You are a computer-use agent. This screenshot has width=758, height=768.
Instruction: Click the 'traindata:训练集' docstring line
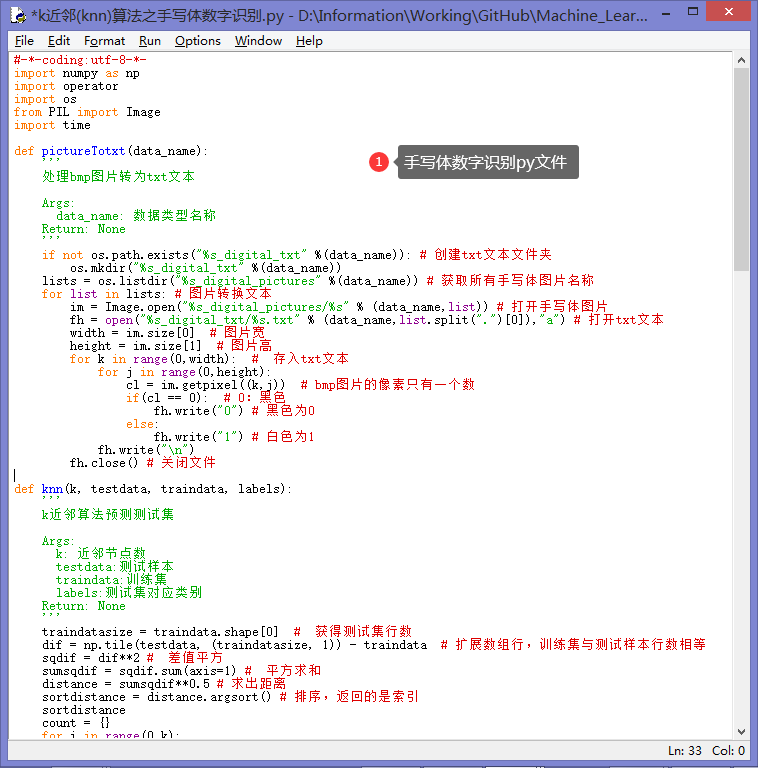click(x=111, y=579)
